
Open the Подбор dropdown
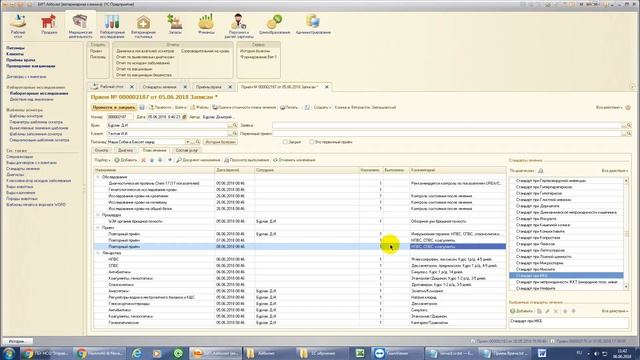click(102, 160)
